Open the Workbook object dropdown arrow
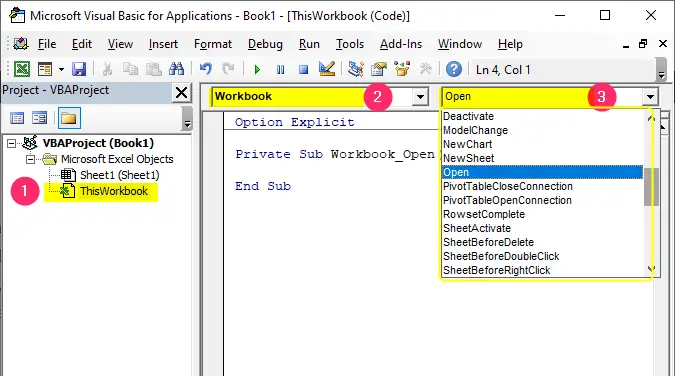The width and height of the screenshot is (675, 376). coord(420,96)
